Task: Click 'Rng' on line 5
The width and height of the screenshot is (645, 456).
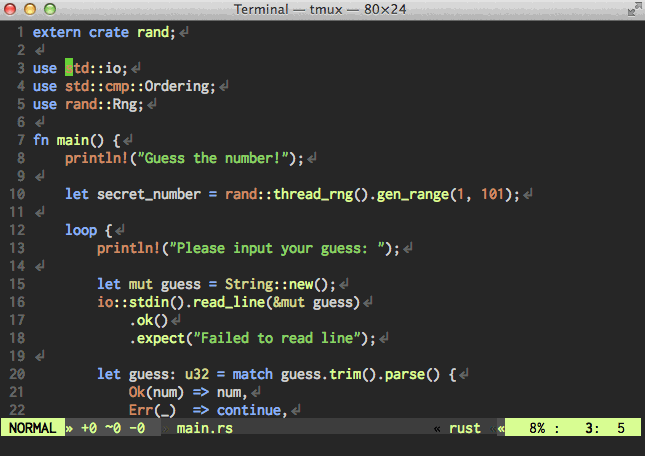Action: (125, 104)
